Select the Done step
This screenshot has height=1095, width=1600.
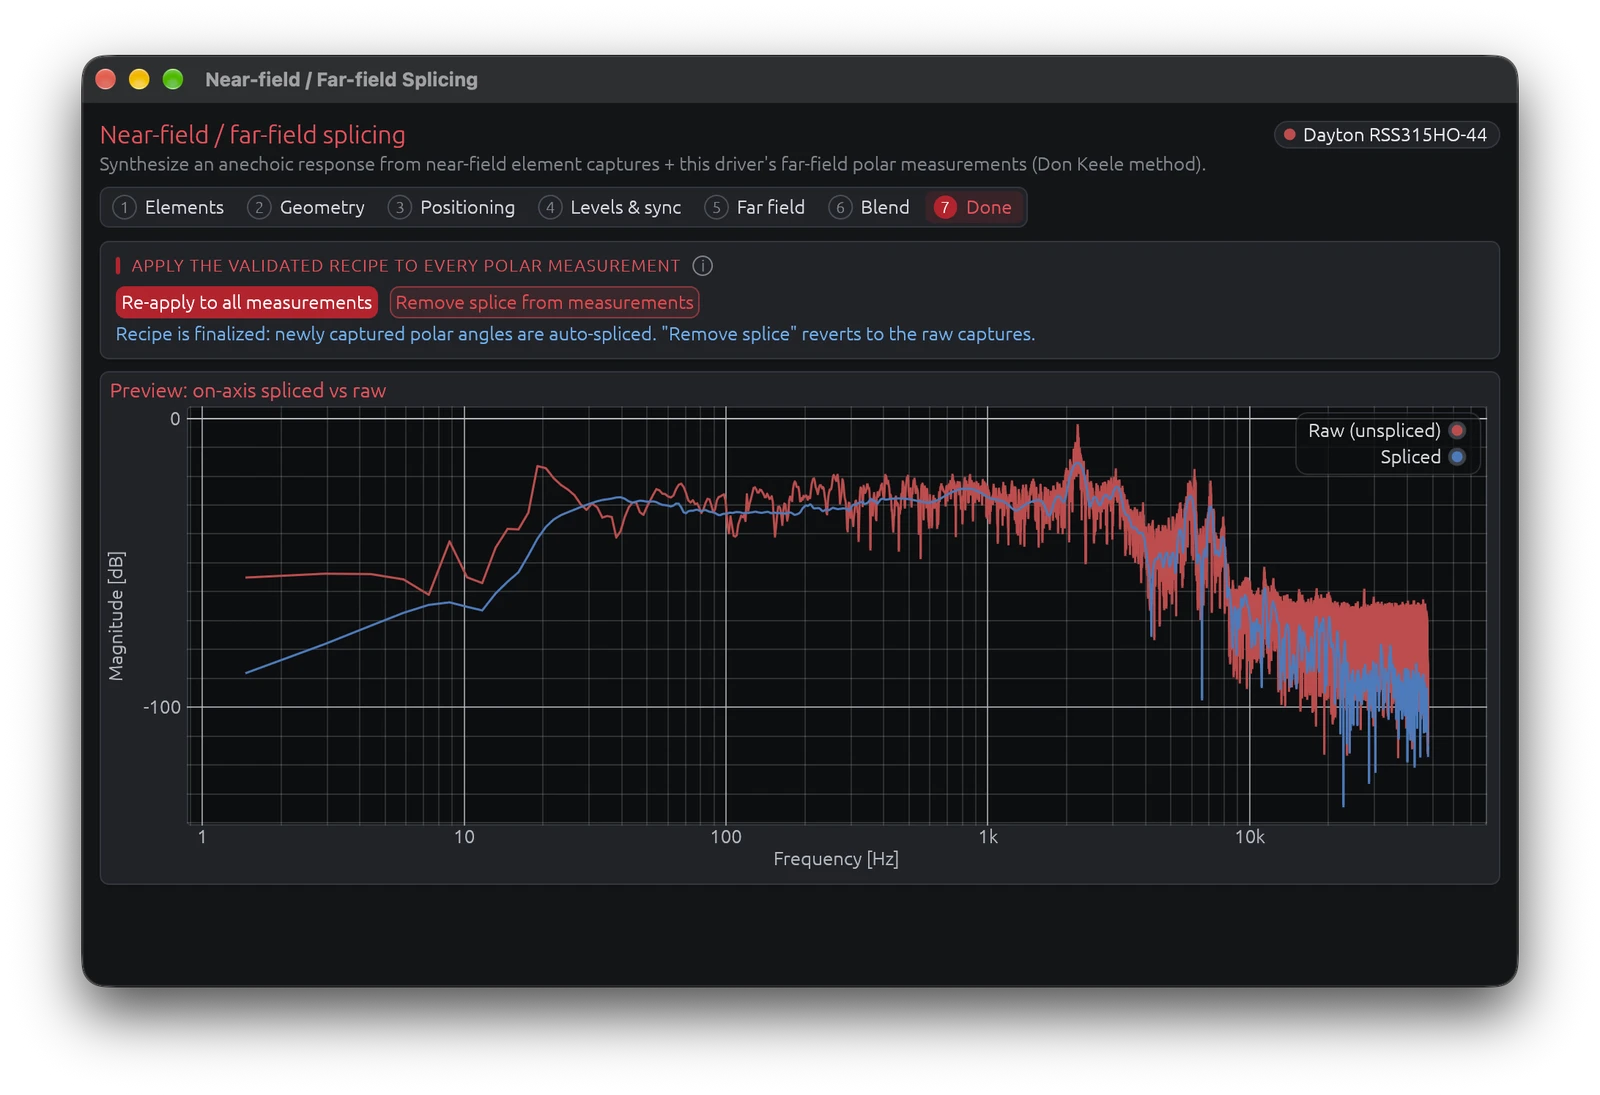(x=974, y=208)
